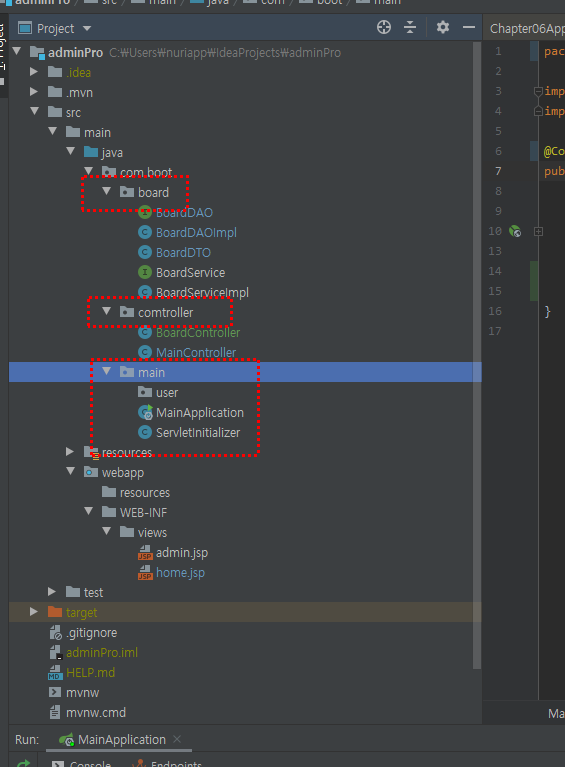Click the webapp web folder icon

(x=90, y=472)
